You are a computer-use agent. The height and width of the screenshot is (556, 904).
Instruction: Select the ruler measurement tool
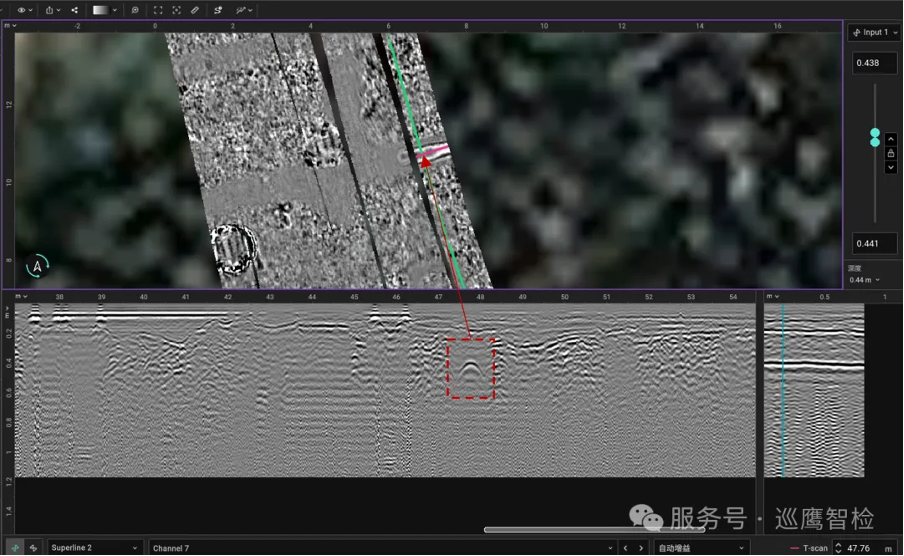pyautogui.click(x=195, y=10)
